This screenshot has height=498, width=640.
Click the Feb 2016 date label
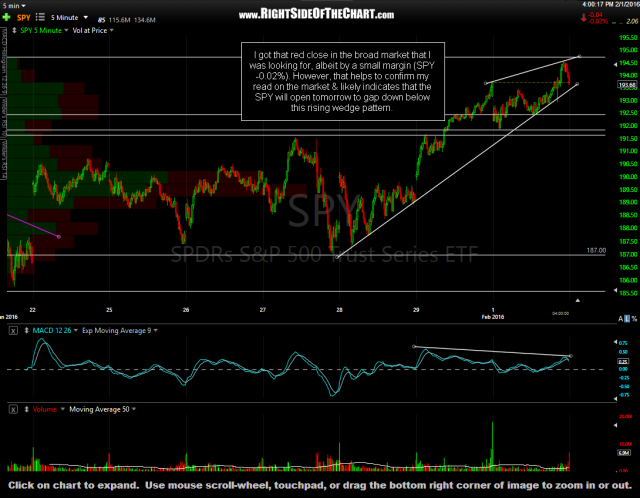click(x=493, y=317)
